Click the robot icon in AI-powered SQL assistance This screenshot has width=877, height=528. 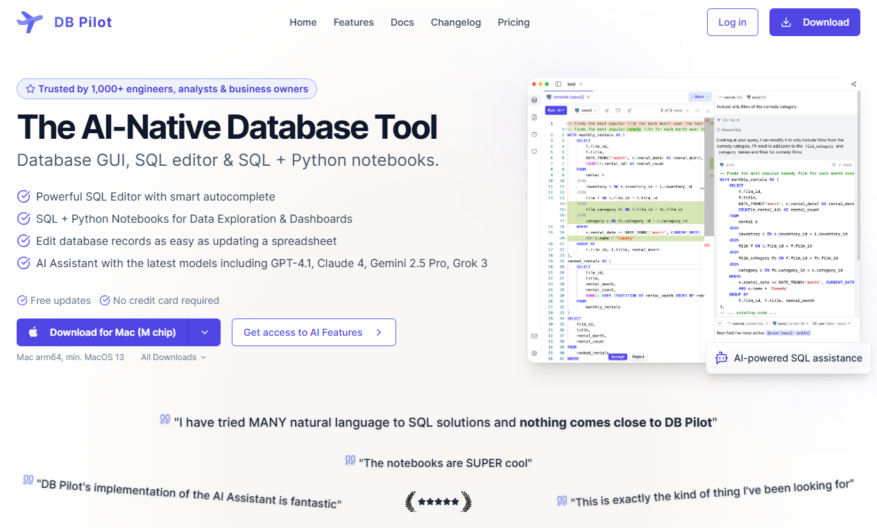722,358
